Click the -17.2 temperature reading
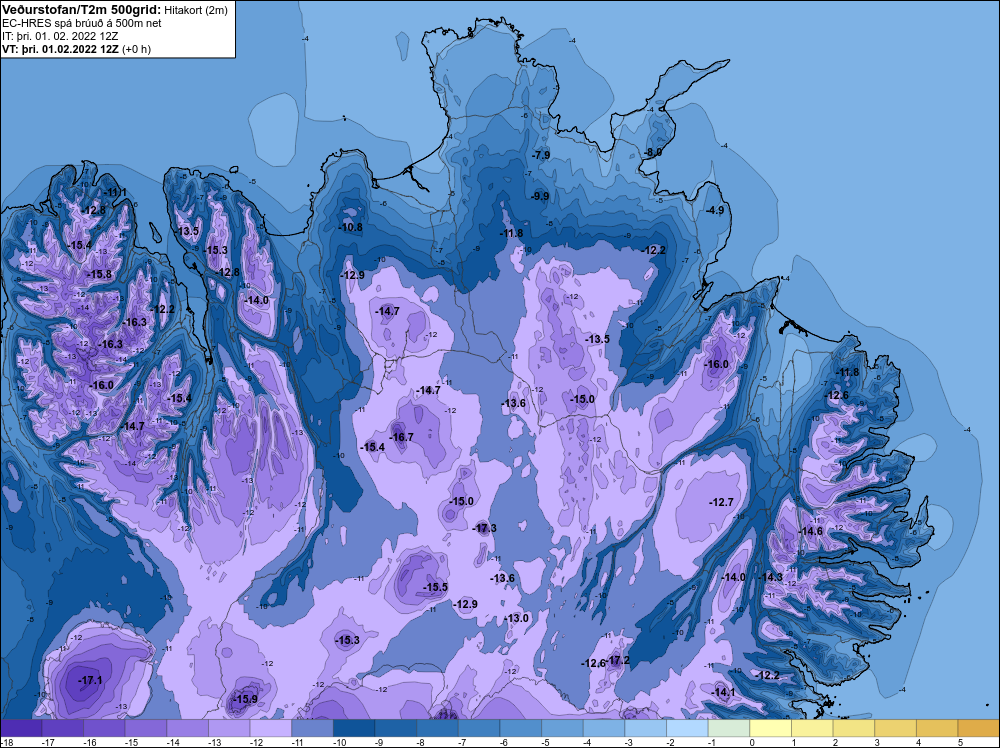Viewport: 1000px width, 748px height. (x=618, y=660)
